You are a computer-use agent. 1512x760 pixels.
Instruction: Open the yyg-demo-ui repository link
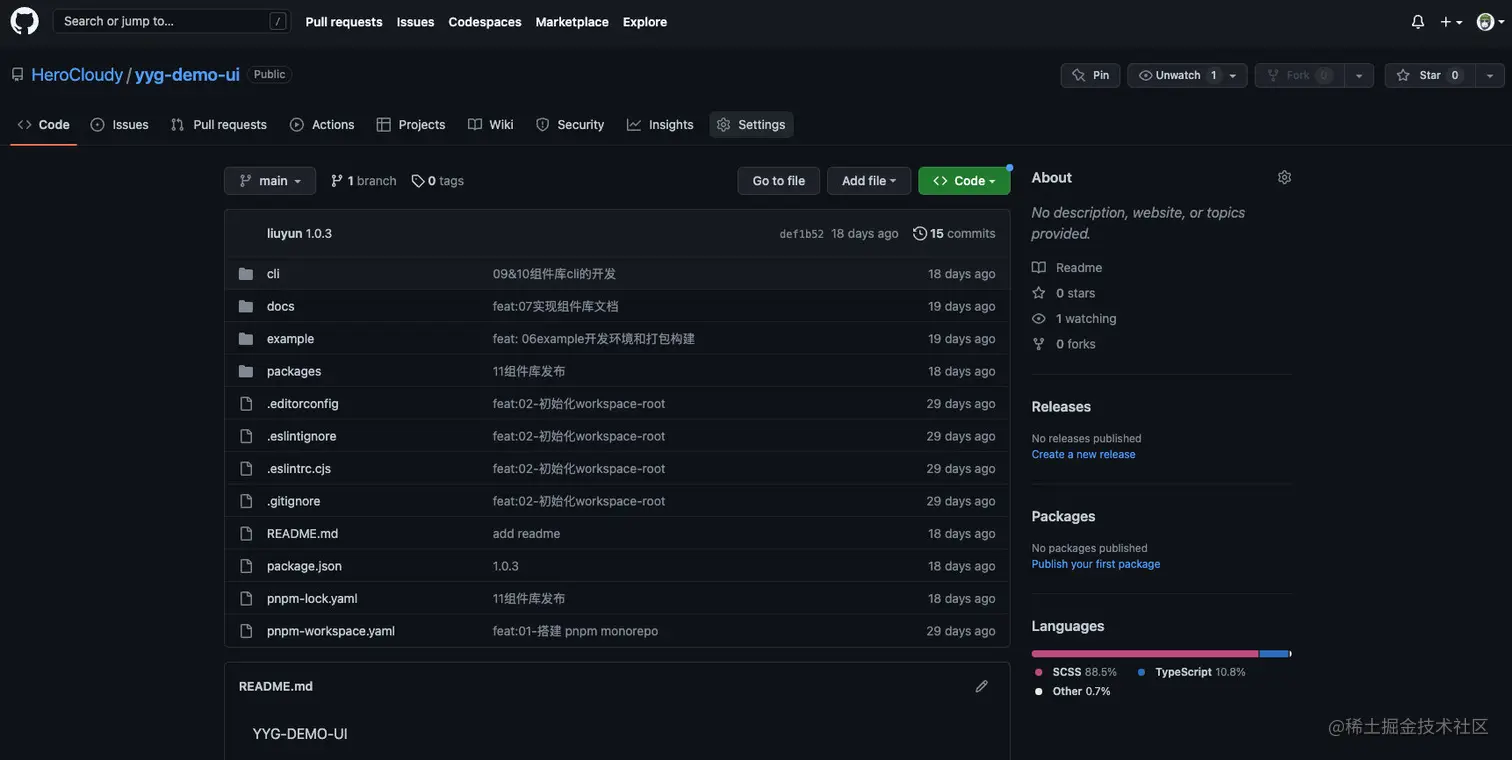pyautogui.click(x=187, y=75)
